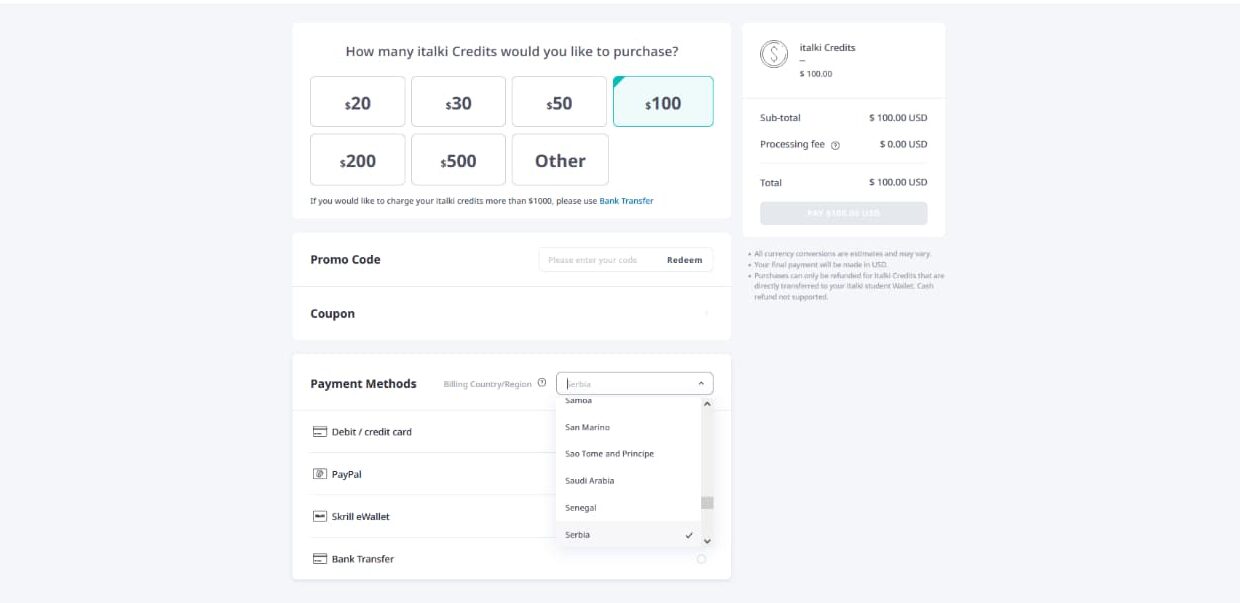Click the Billing Country/Region info icon
The image size is (1240, 603).
click(542, 383)
